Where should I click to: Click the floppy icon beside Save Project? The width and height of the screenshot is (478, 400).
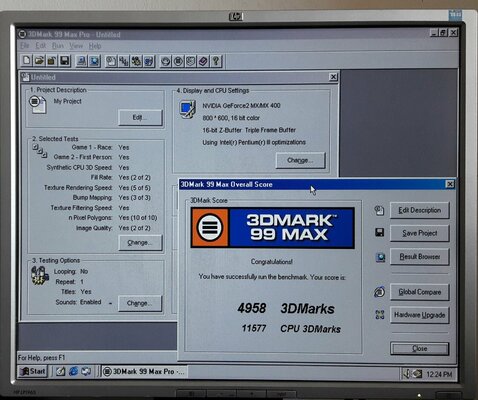coord(380,233)
